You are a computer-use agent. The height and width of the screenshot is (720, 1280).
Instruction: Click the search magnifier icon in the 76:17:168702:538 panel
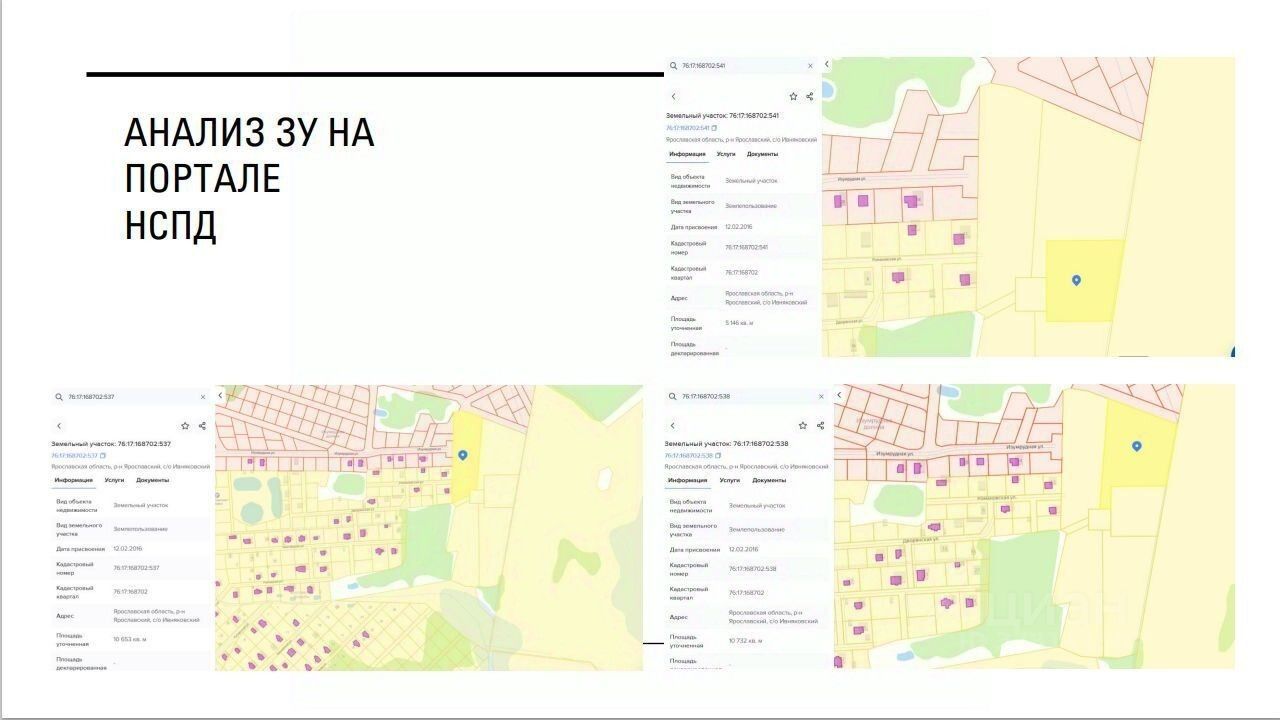(673, 396)
